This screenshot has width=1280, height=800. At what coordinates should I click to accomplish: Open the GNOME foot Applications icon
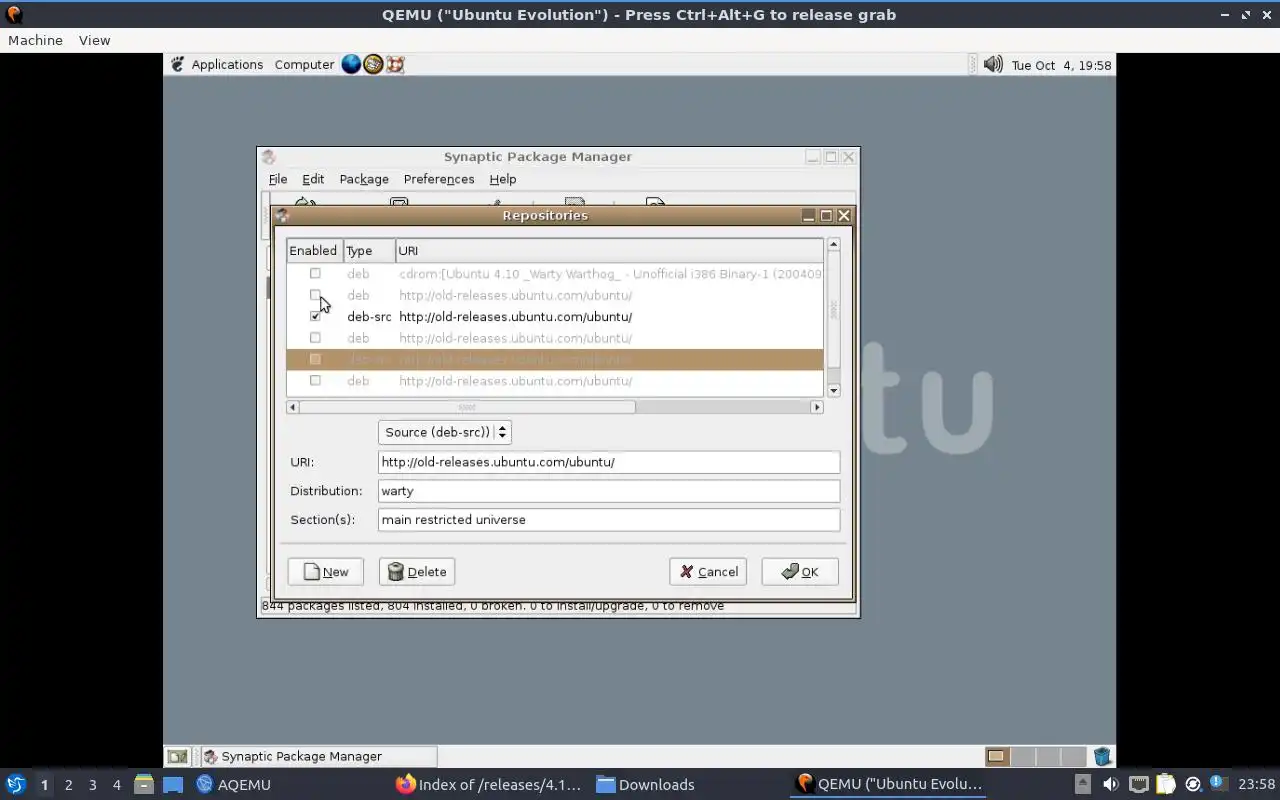tap(178, 64)
